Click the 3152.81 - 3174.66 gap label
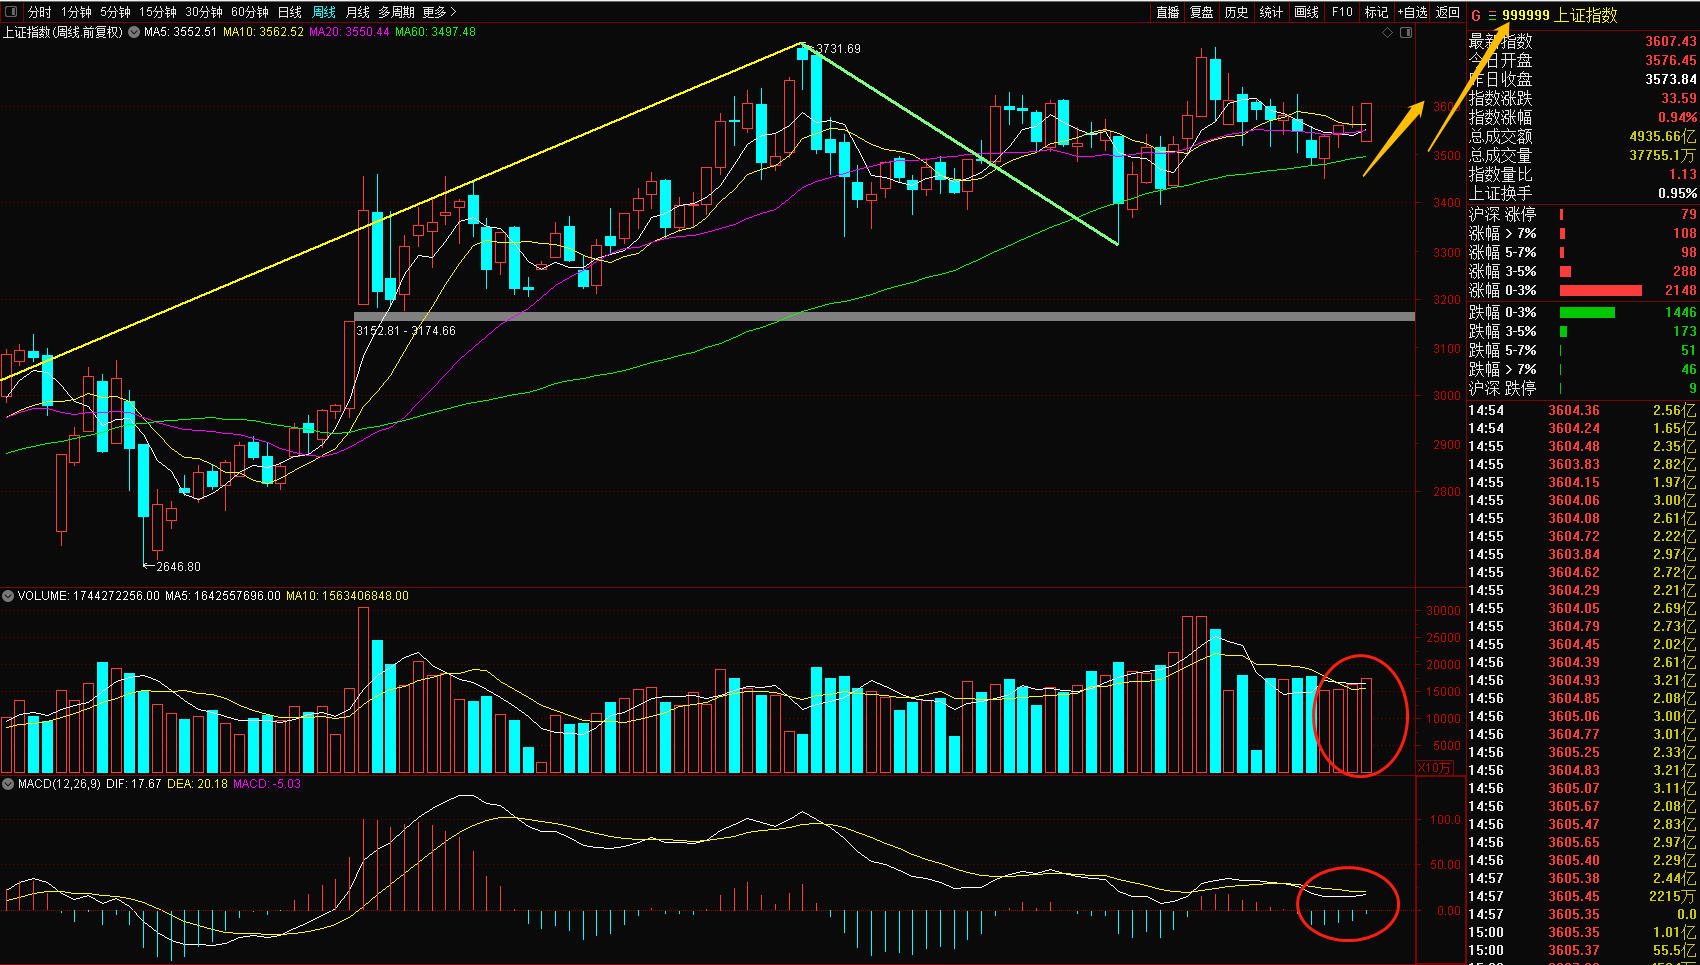1700x965 pixels. click(406, 331)
